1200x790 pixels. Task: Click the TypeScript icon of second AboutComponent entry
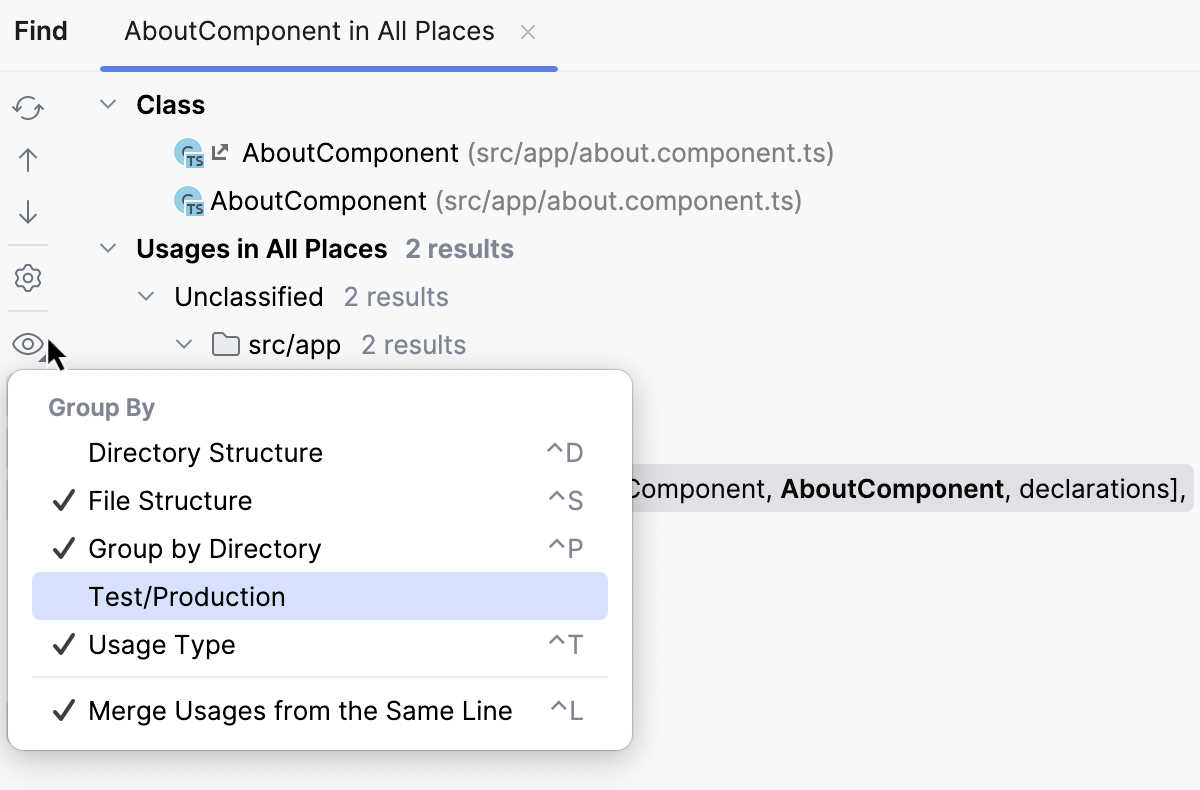(189, 202)
